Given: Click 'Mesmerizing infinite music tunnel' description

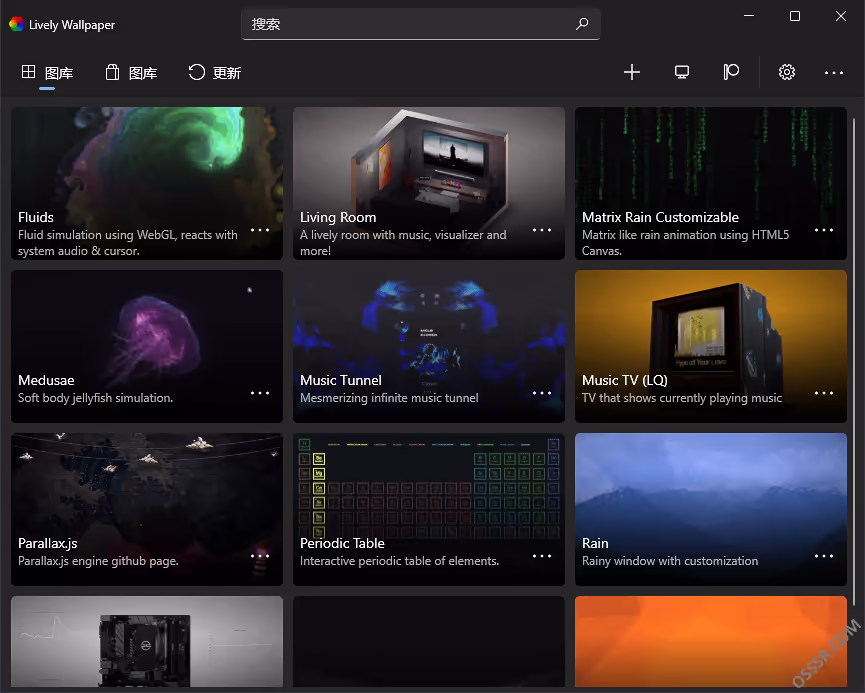Looking at the screenshot, I should 389,398.
